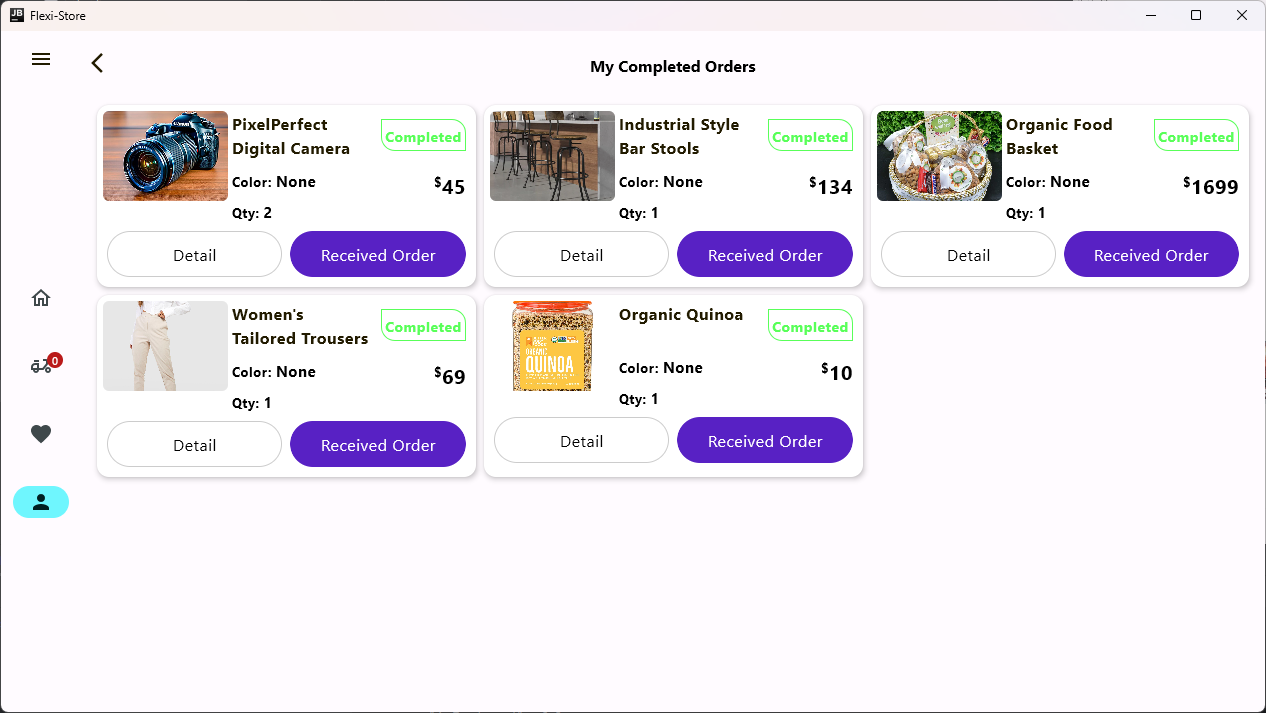Open the favorites heart icon
Image resolution: width=1266 pixels, height=713 pixels.
(x=41, y=434)
